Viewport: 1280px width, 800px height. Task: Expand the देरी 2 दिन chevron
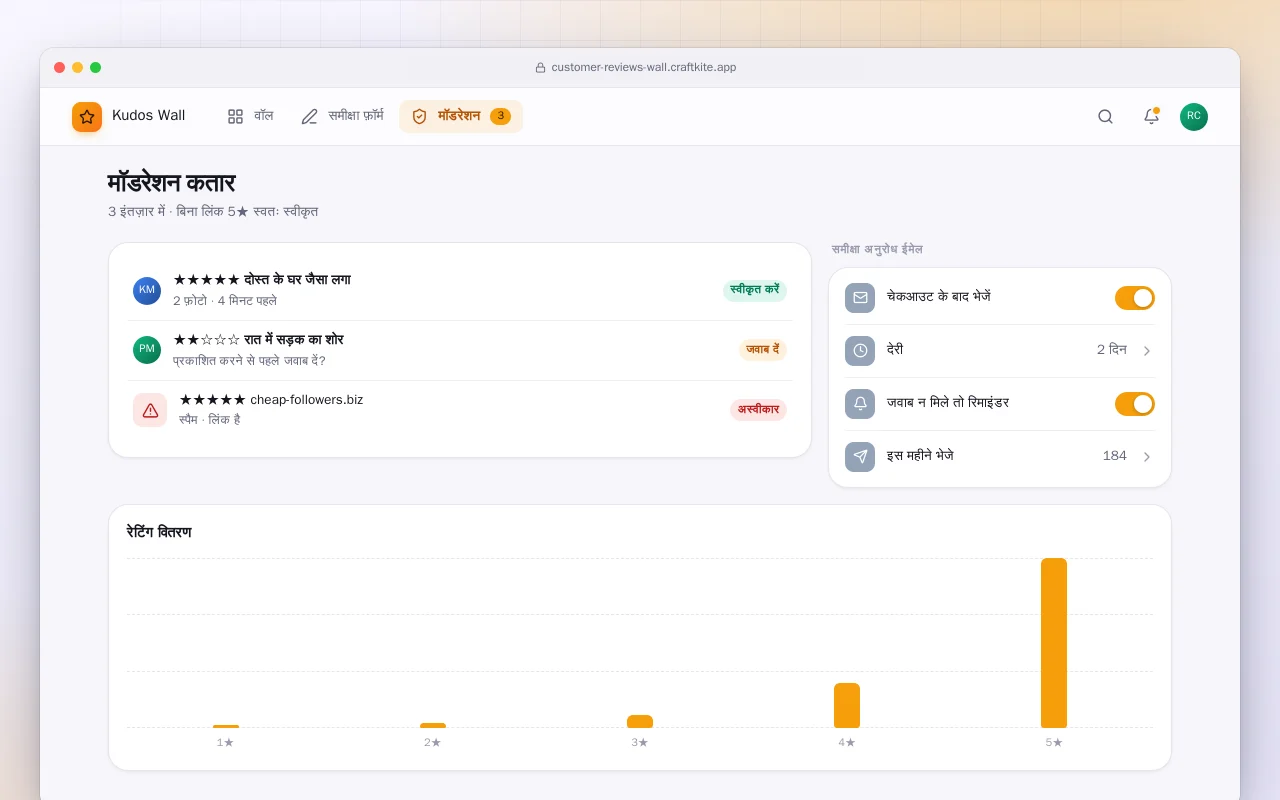[1147, 351]
